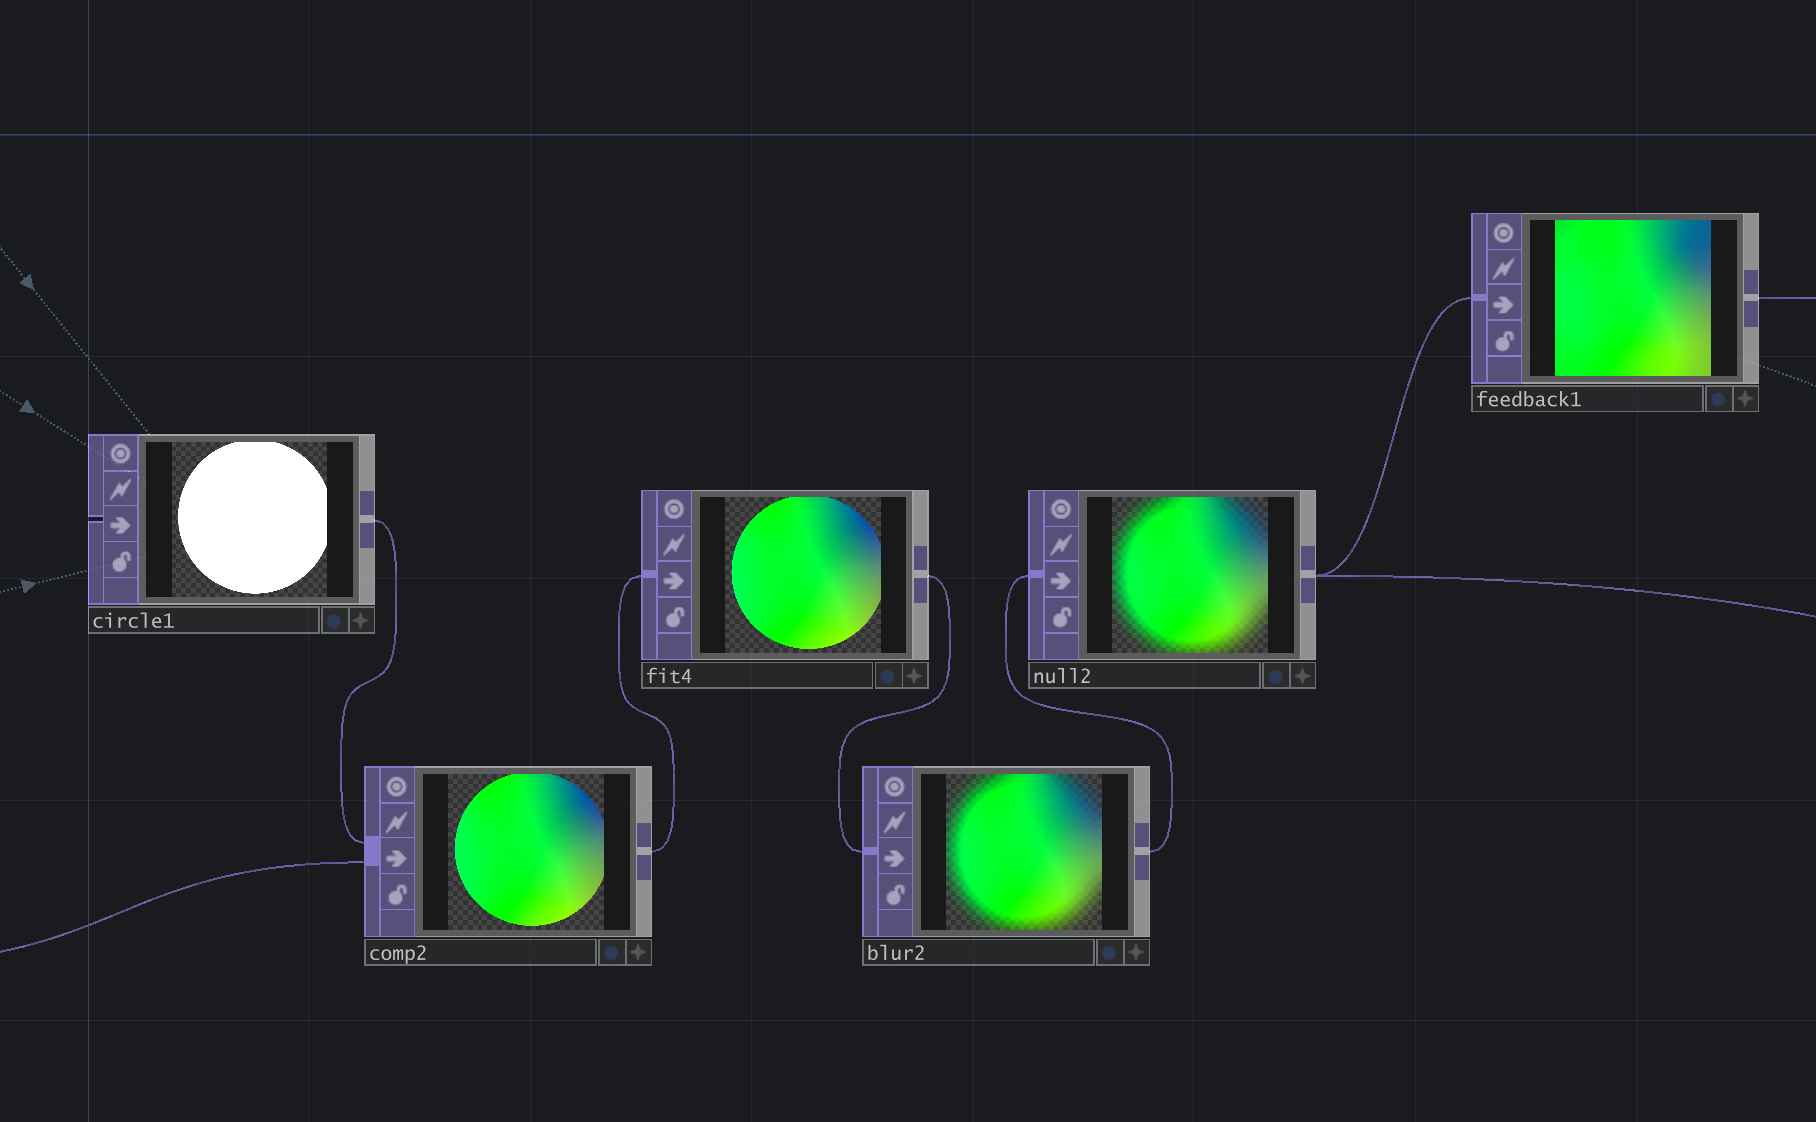Toggle clone immune flag on fit4

pyautogui.click(x=674, y=545)
